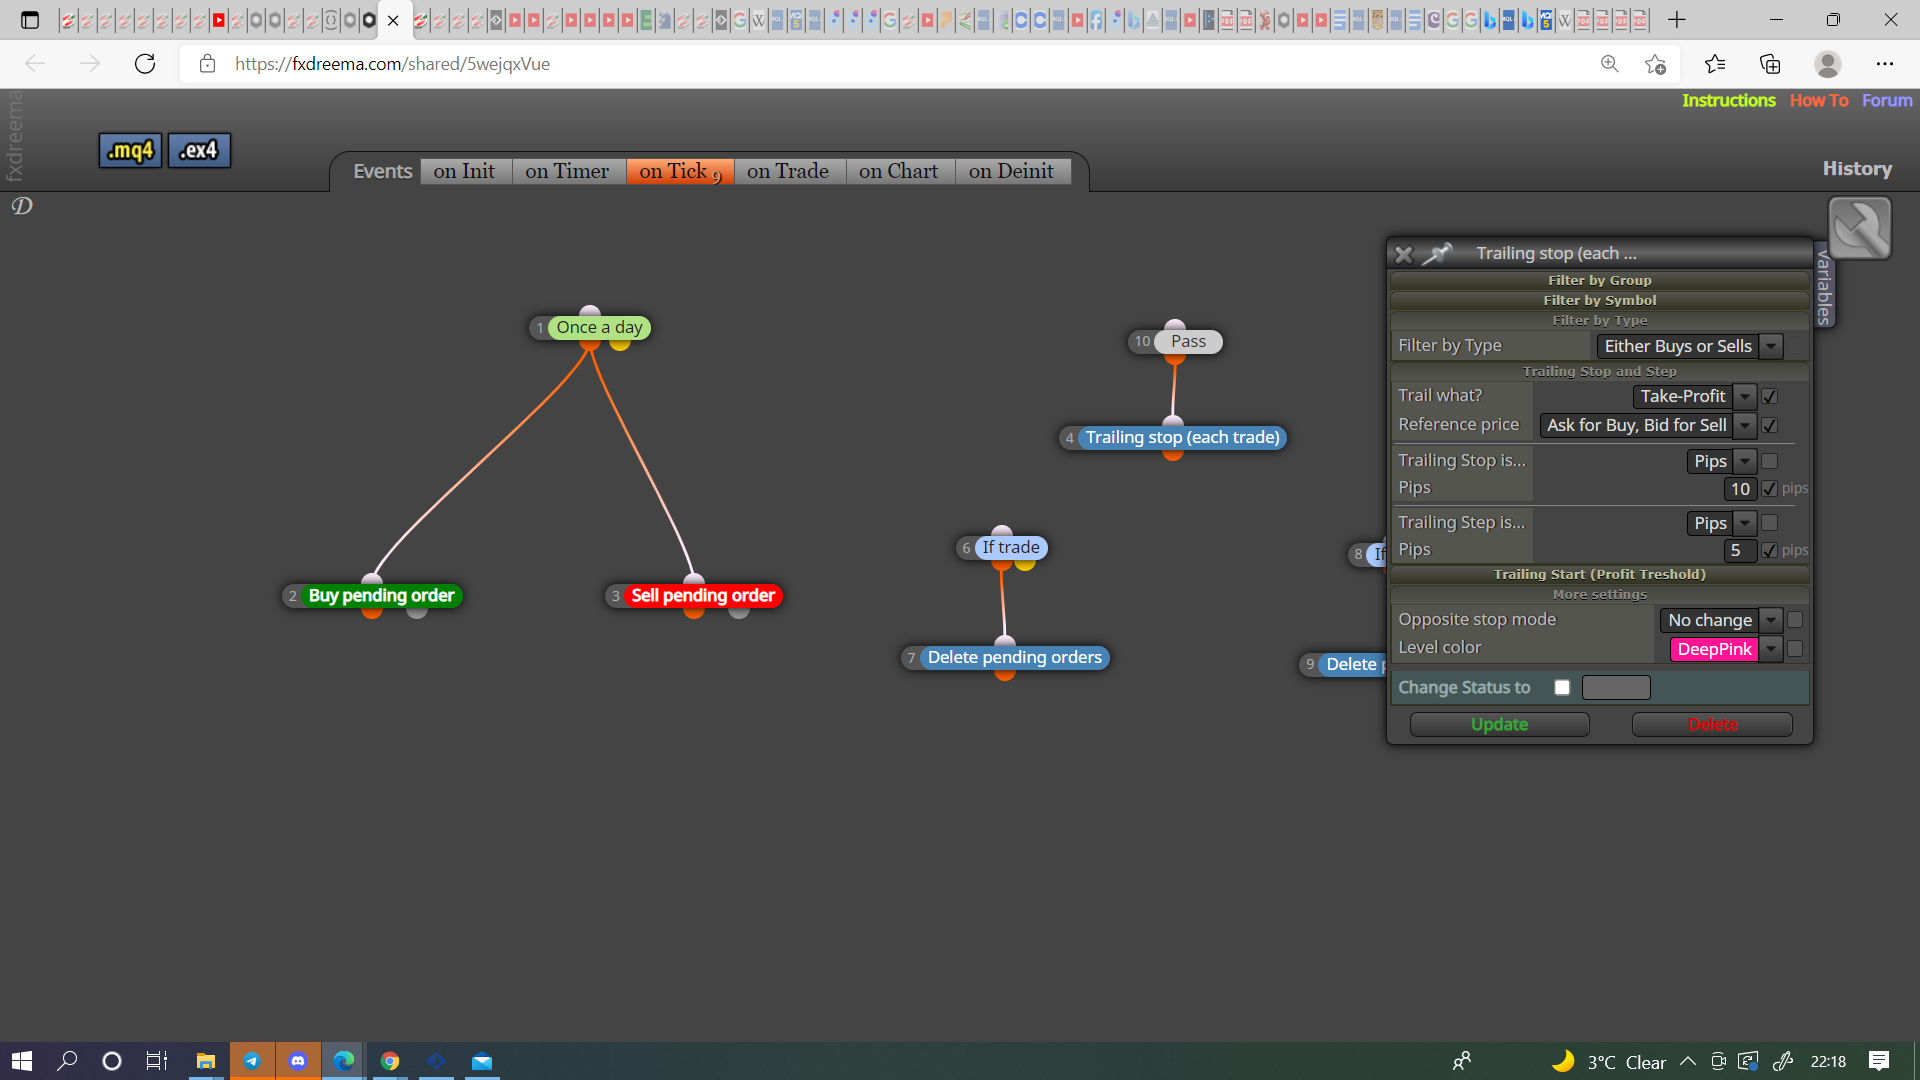
Task: Toggle Reference price checkbox
Action: tap(1770, 426)
